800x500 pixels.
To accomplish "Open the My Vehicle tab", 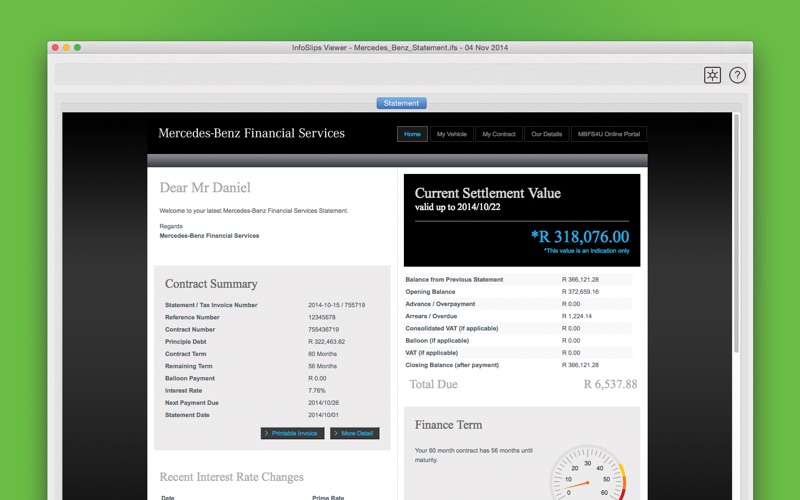I will (x=452, y=134).
